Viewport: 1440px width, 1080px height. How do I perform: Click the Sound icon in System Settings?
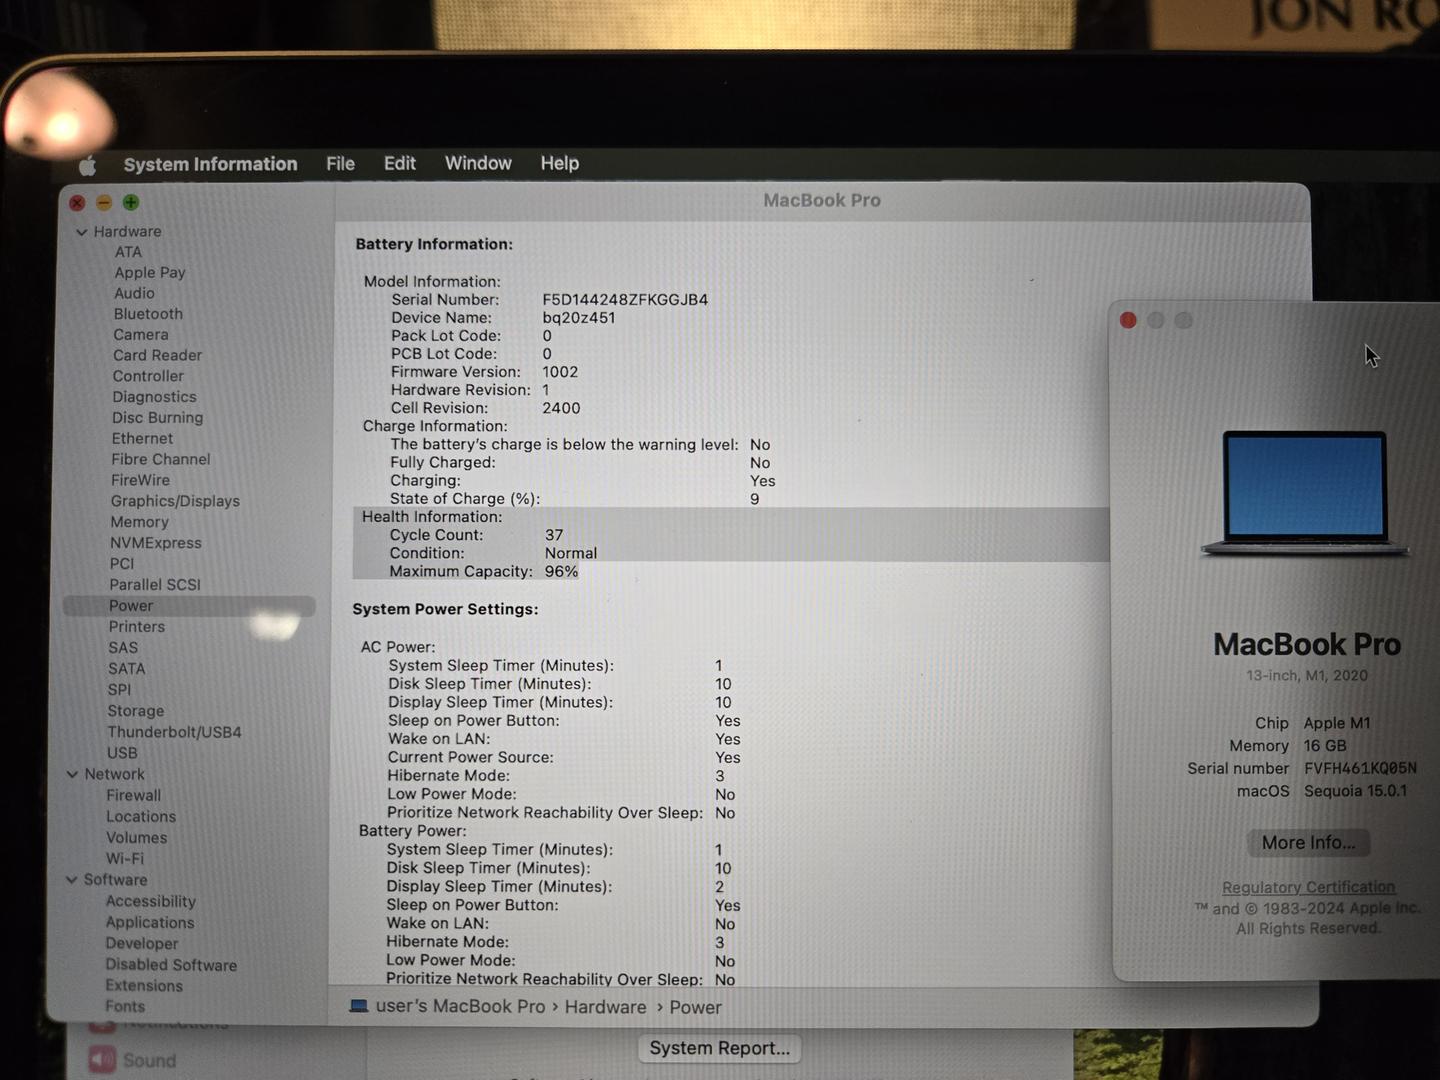102,1060
